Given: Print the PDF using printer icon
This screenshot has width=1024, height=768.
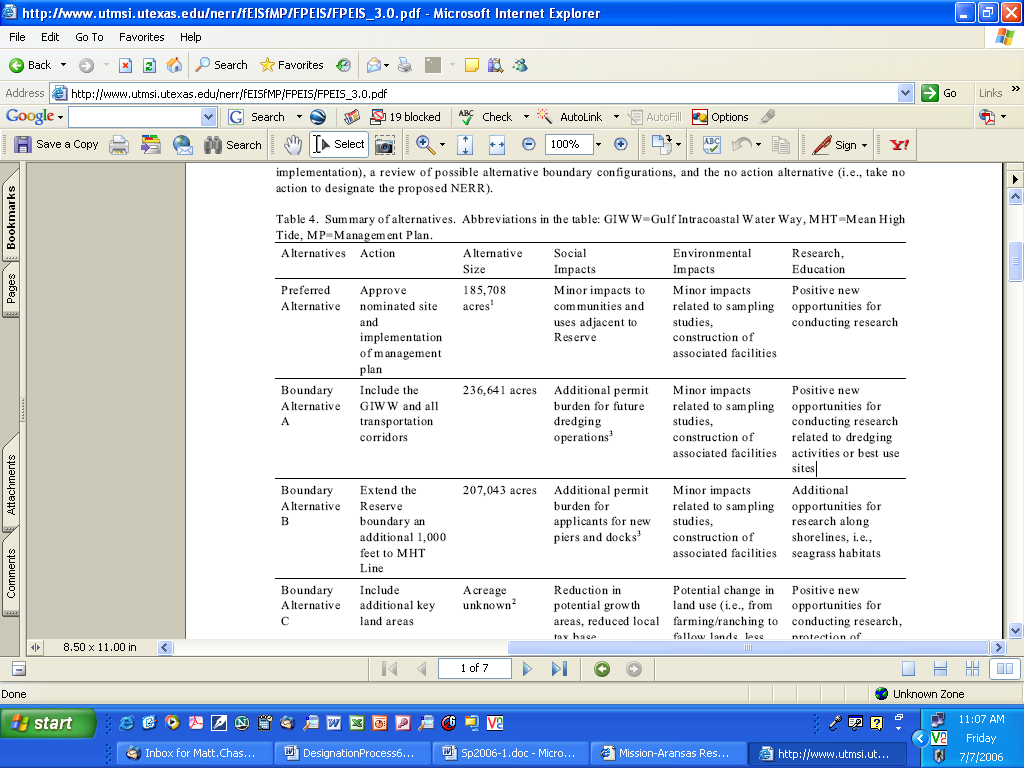Looking at the screenshot, I should click(119, 145).
